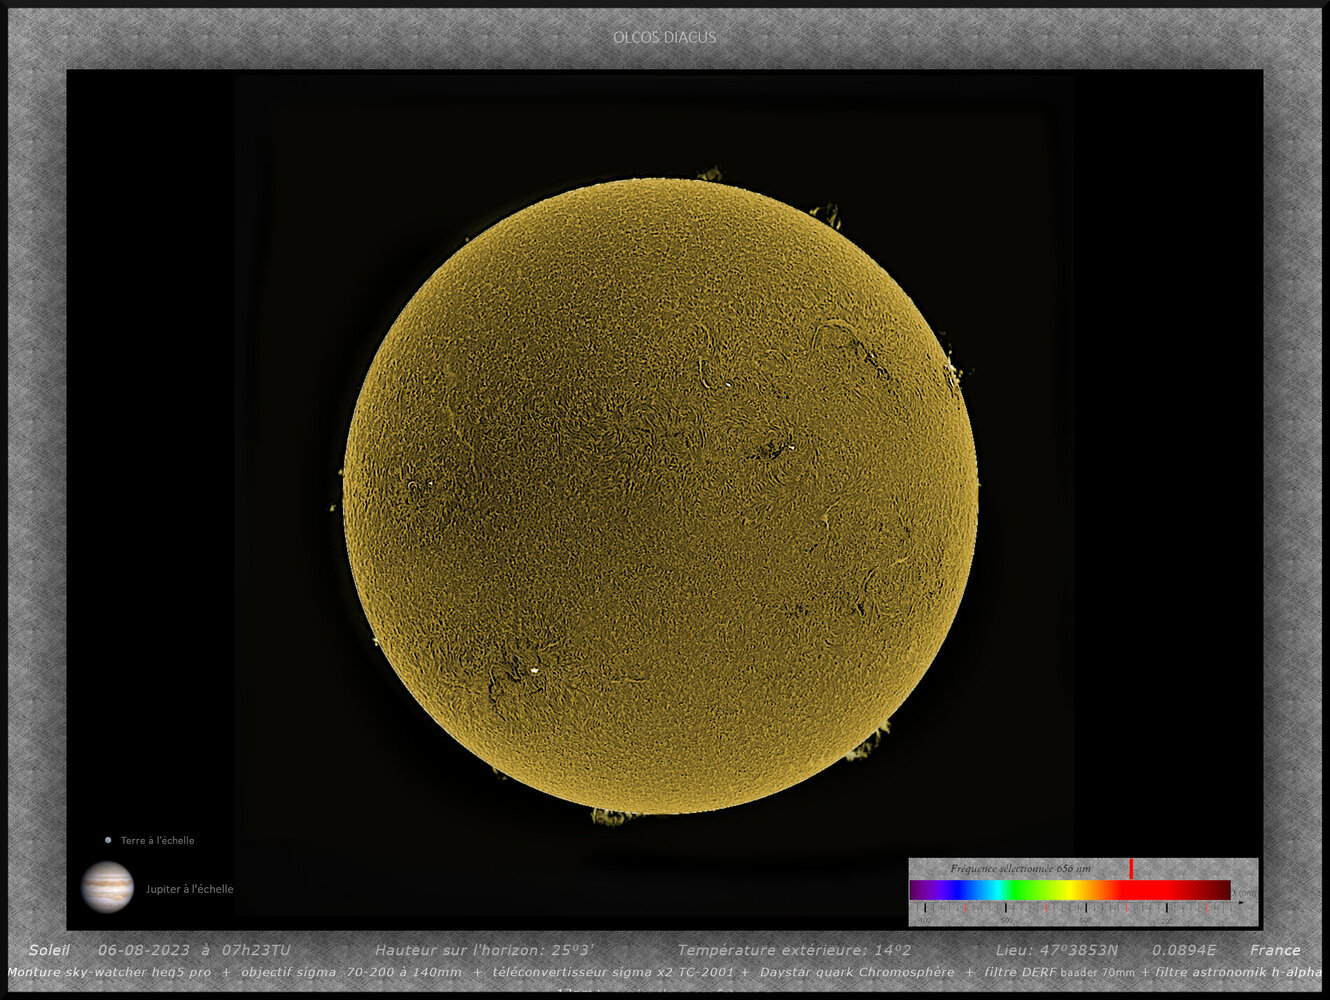The height and width of the screenshot is (1000, 1330).
Task: Click the 656 nm red marker on spectrum
Action: pyautogui.click(x=1131, y=870)
